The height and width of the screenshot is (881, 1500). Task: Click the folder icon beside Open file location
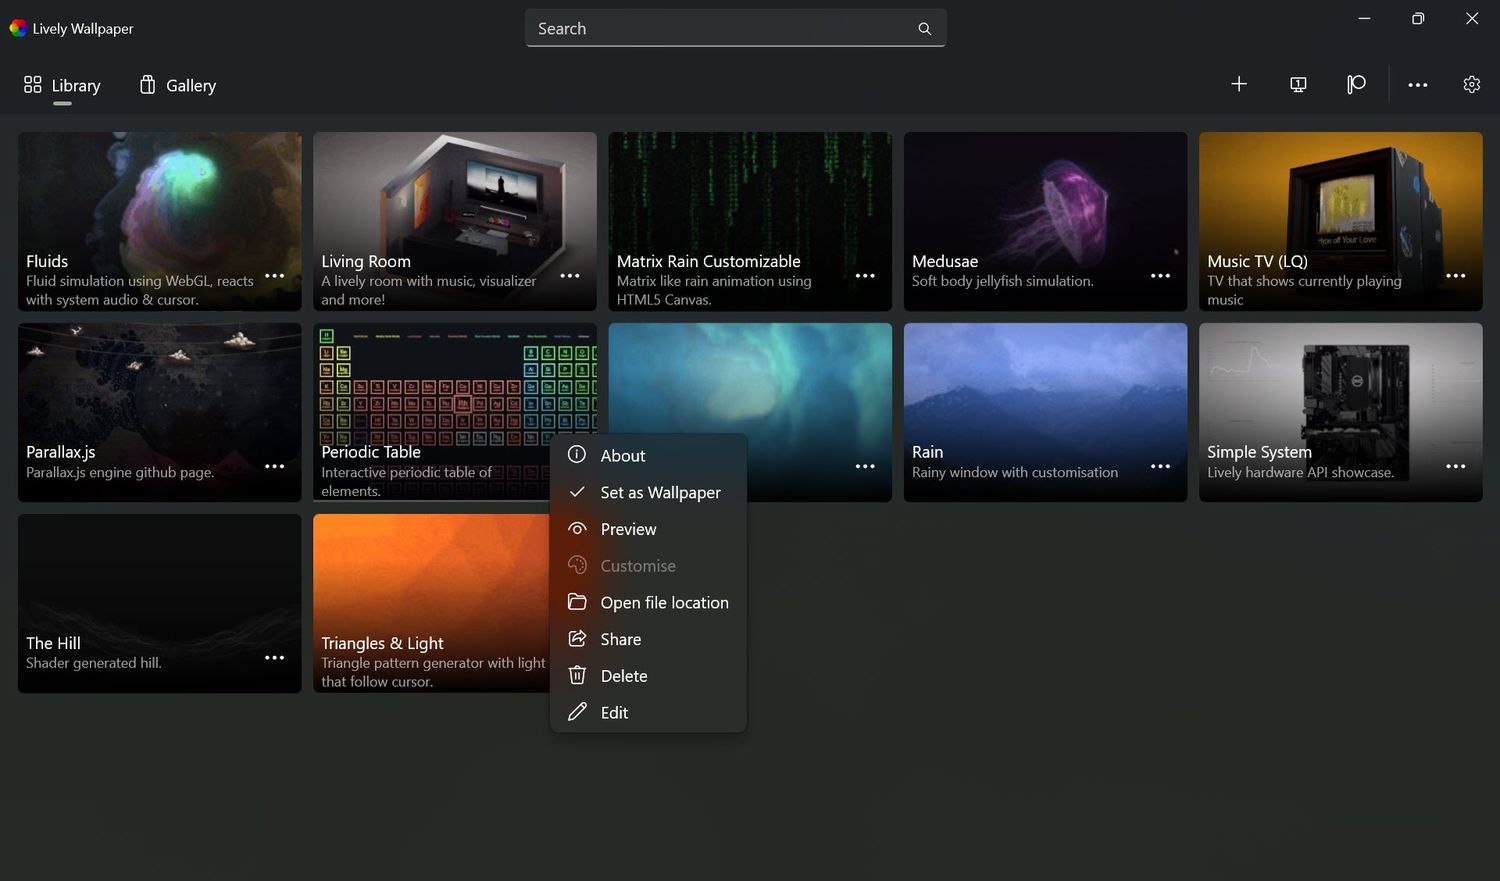click(x=577, y=602)
